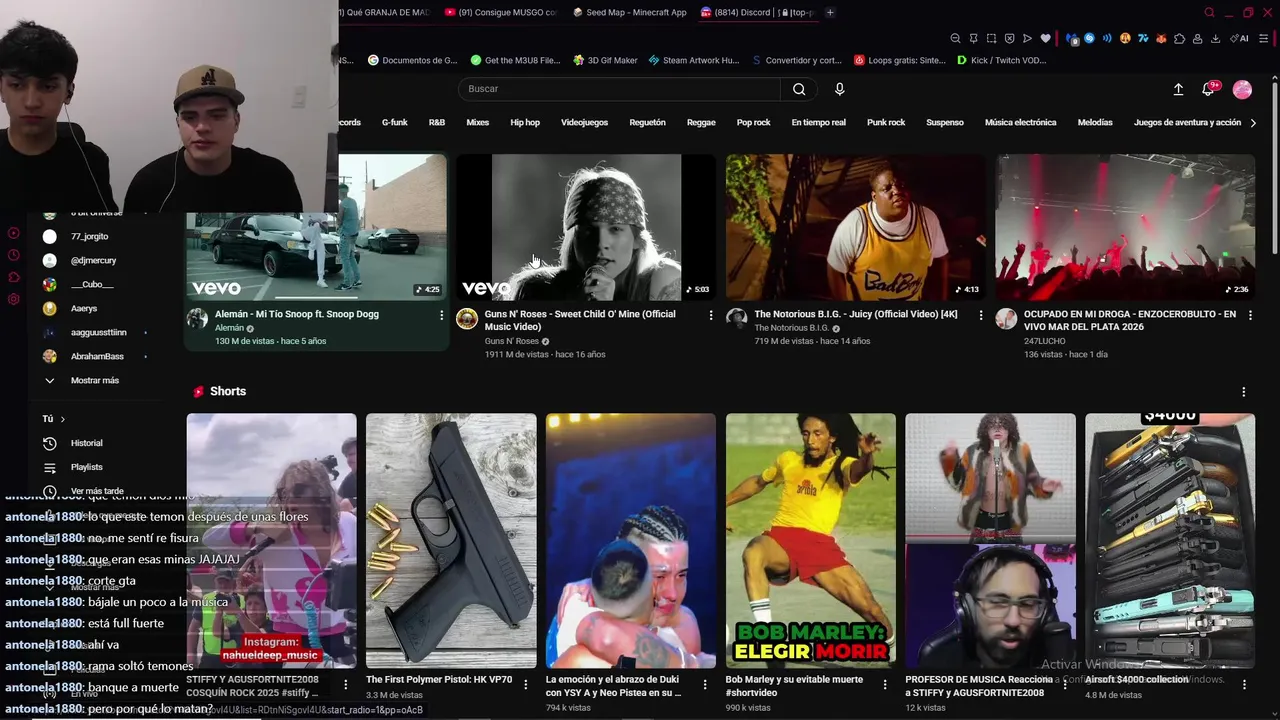Image resolution: width=1280 pixels, height=720 pixels.
Task: Open the ___Cubo___ subscription channel
Action: [92, 284]
